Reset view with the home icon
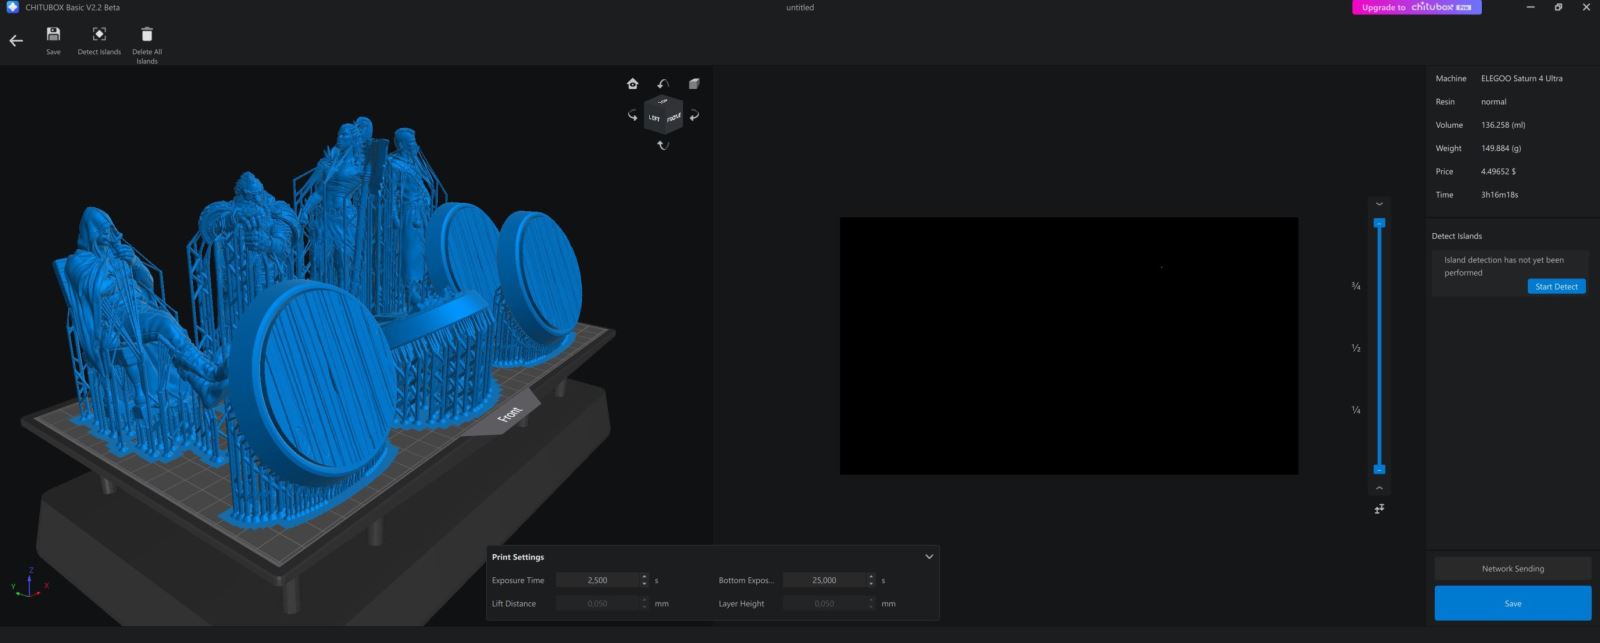Viewport: 1600px width, 643px height. pyautogui.click(x=632, y=84)
